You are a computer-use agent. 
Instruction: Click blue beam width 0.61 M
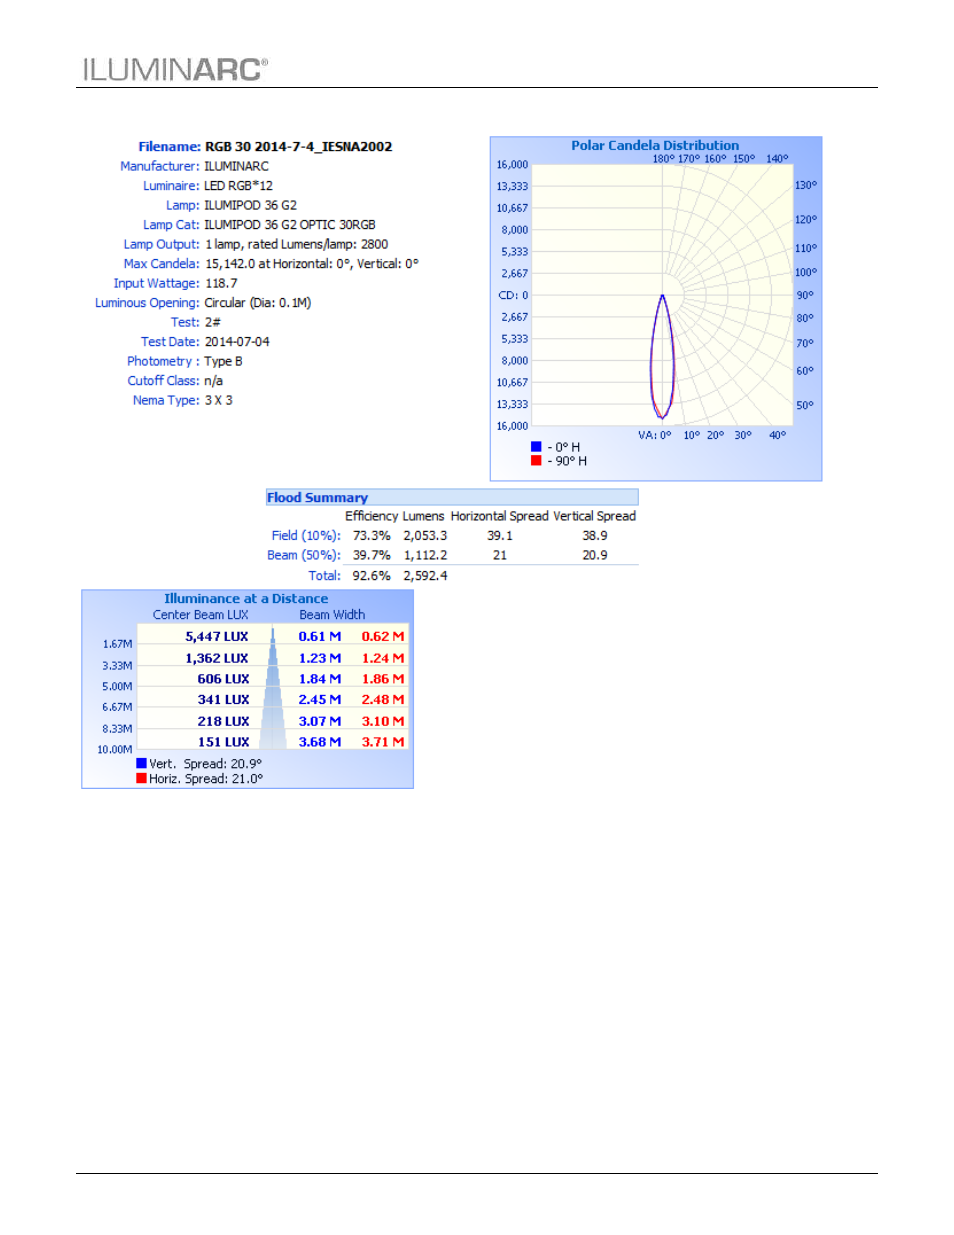[320, 636]
